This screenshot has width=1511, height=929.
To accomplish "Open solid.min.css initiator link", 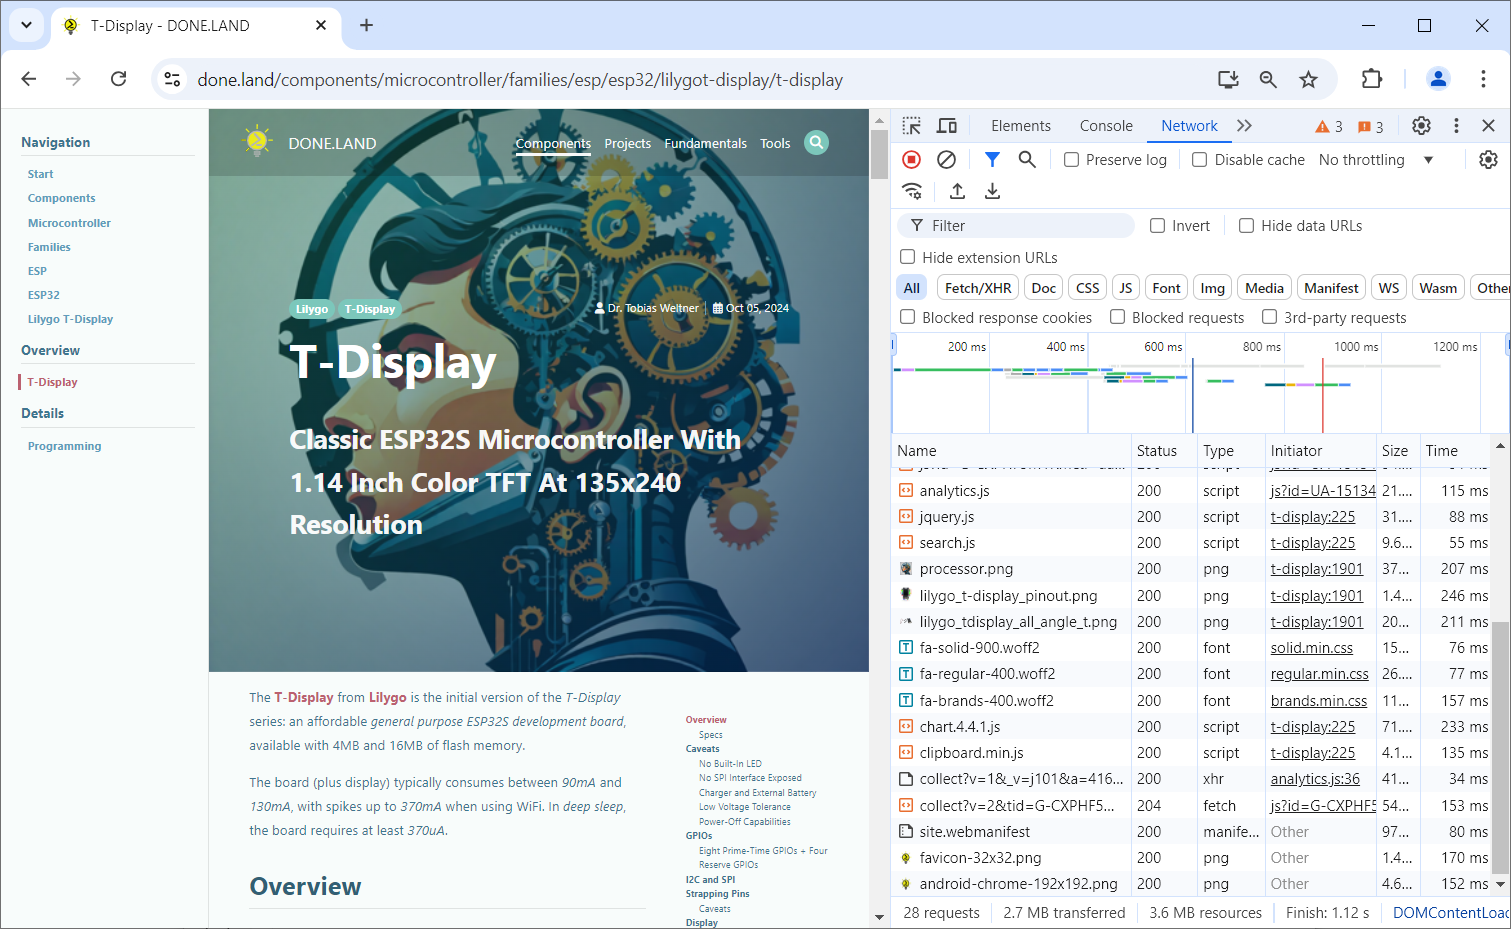I will pyautogui.click(x=1311, y=648).
